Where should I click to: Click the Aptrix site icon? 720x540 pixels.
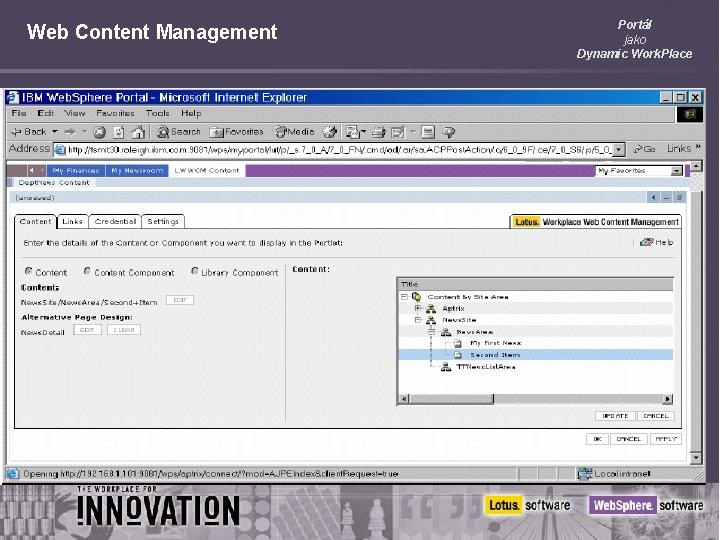tap(431, 309)
